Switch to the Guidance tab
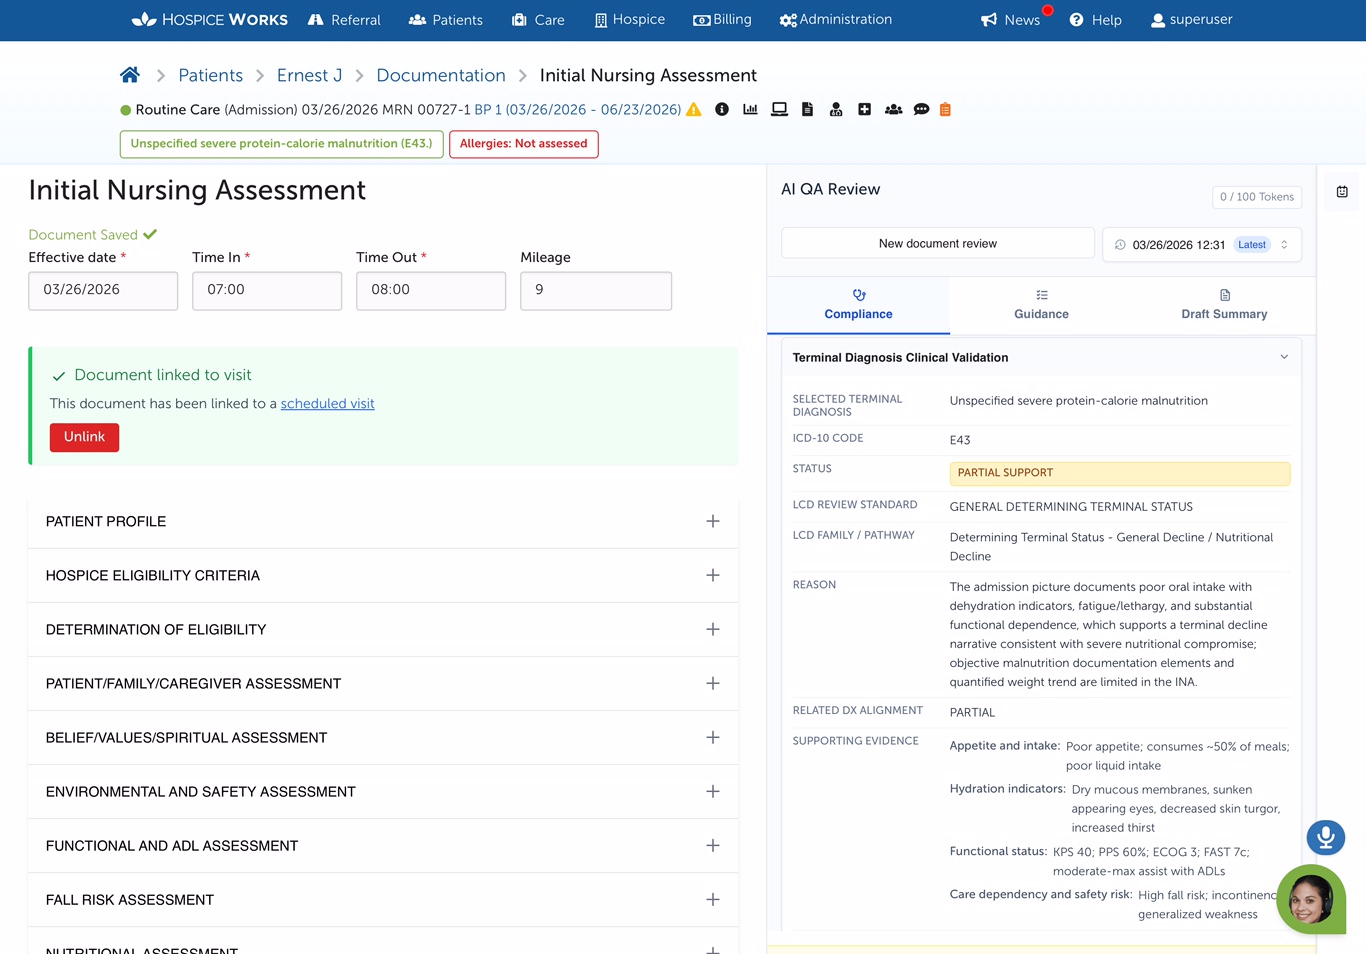The width and height of the screenshot is (1366, 954). click(x=1041, y=305)
